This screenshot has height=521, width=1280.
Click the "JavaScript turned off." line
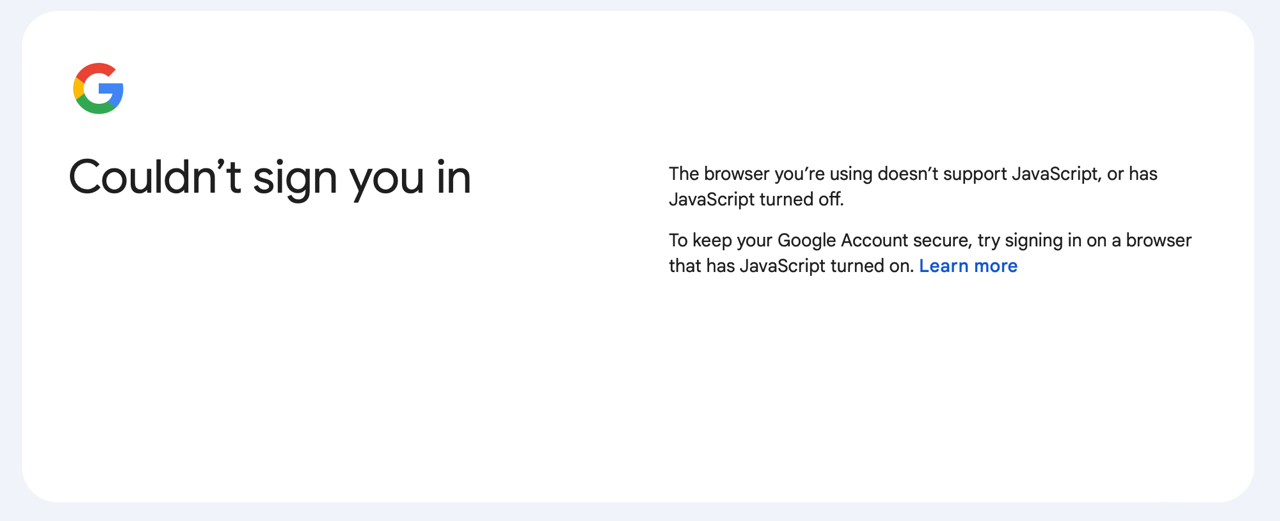[x=756, y=200]
